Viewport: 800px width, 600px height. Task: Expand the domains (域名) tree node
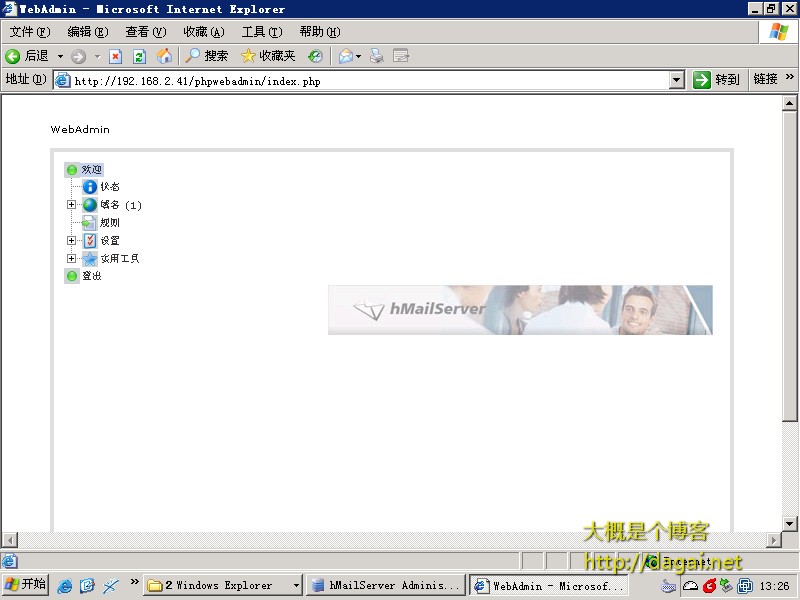pyautogui.click(x=72, y=205)
